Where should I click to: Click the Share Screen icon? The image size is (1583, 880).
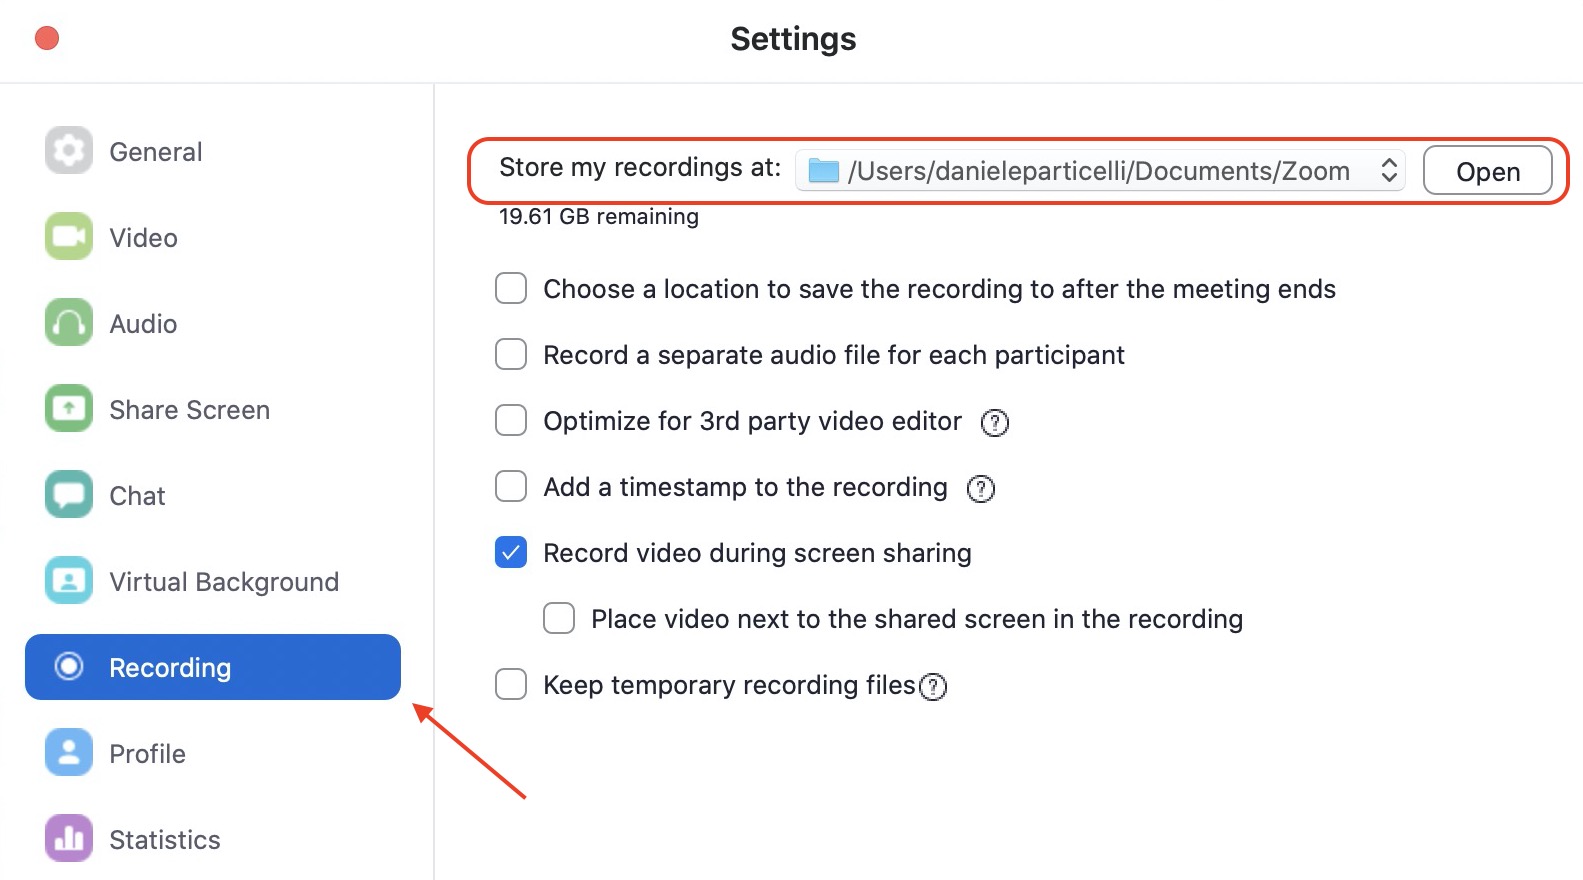68,409
